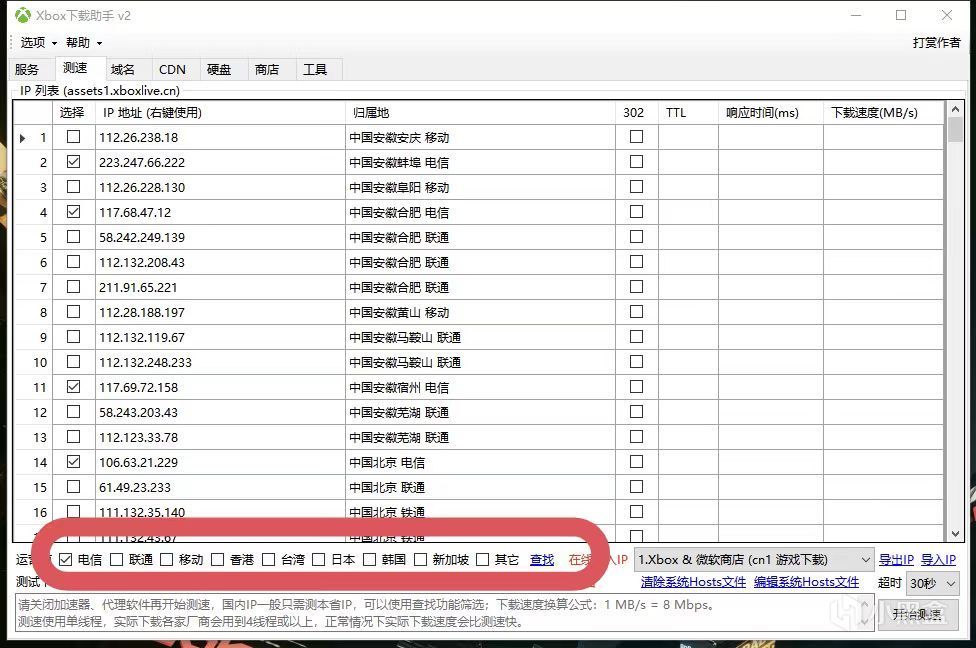Click 编辑系统Hosts文件 link
The image size is (976, 648).
click(x=807, y=582)
